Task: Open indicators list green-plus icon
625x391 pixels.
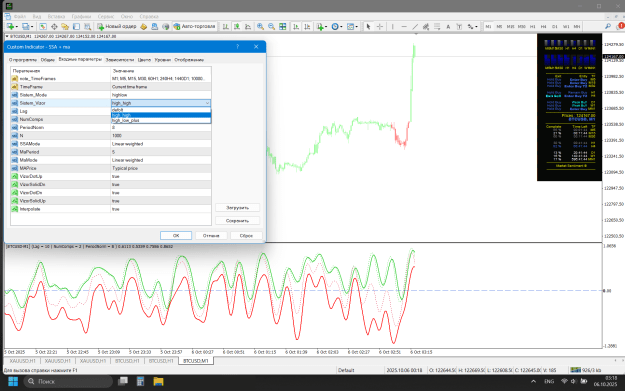Action: tap(320, 26)
